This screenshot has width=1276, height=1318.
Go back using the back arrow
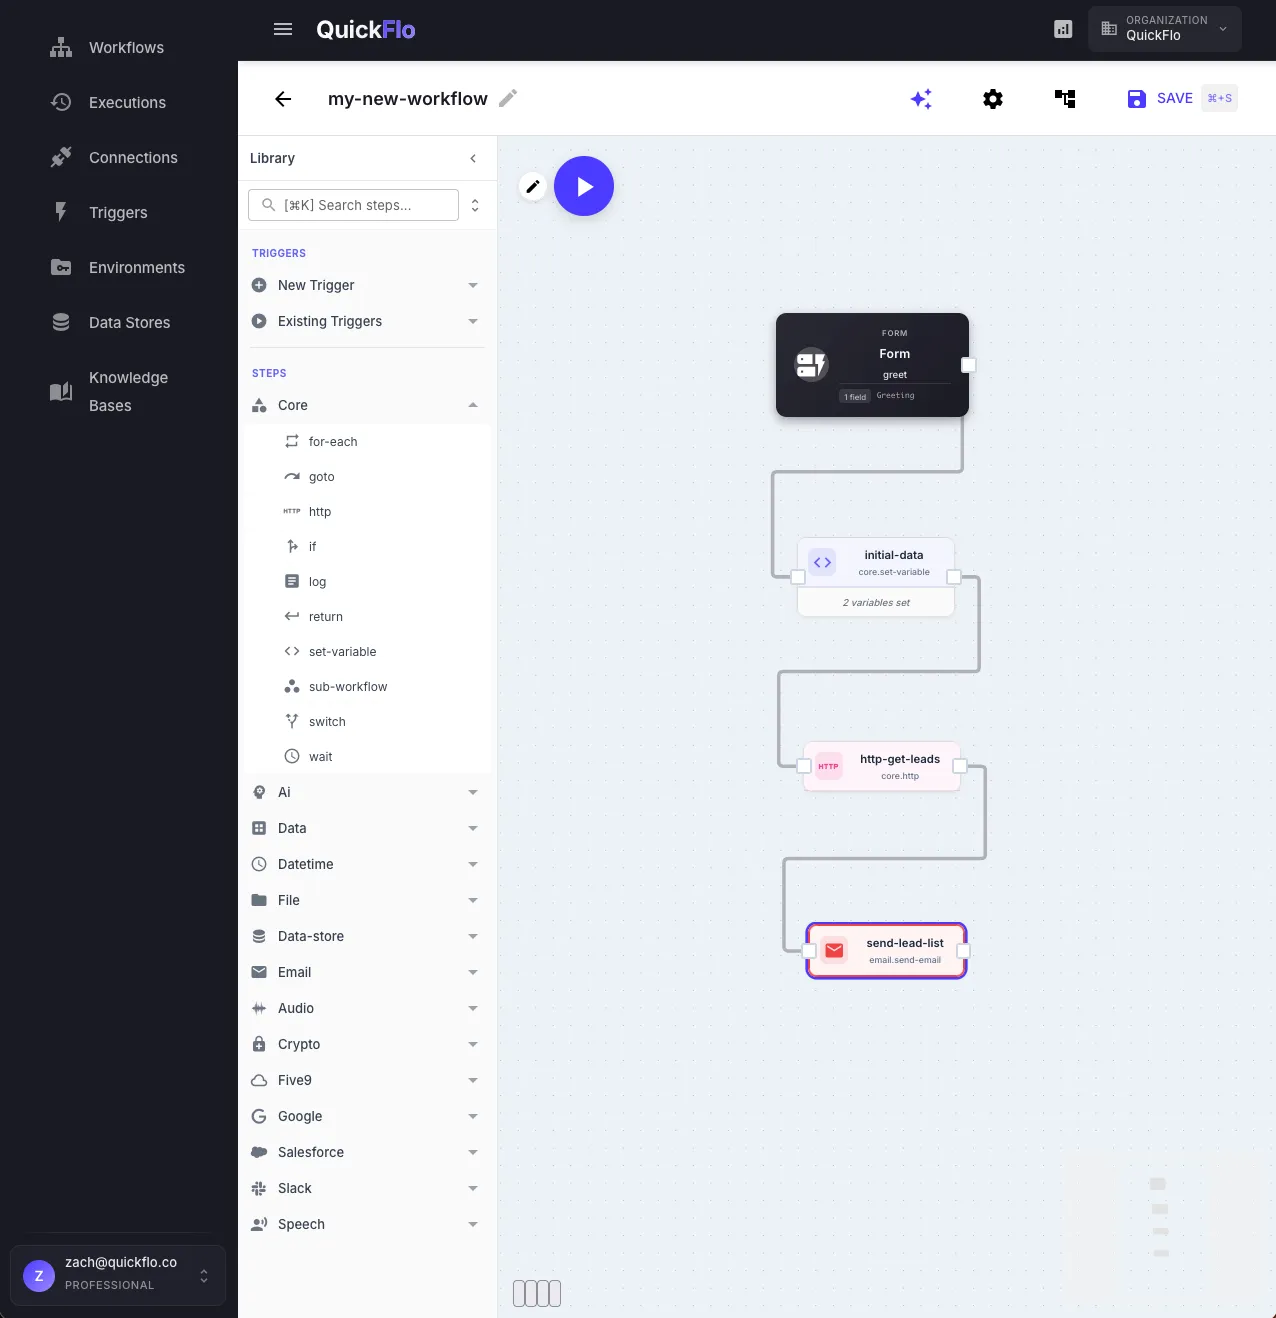pyautogui.click(x=283, y=99)
